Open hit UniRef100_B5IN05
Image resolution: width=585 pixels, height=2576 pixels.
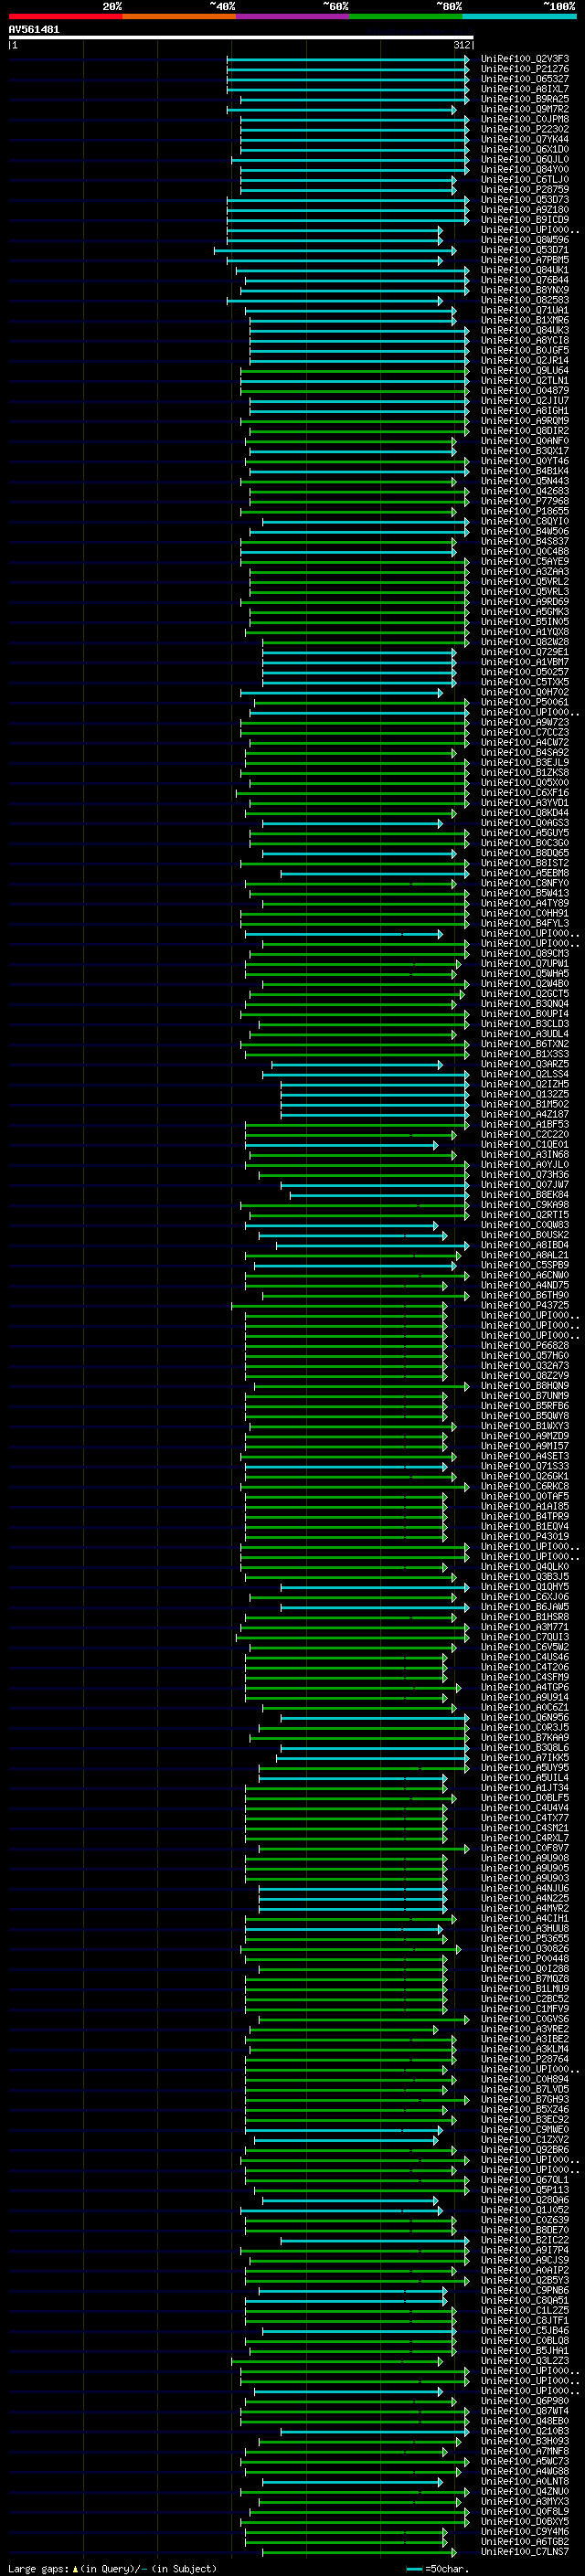coord(525,622)
